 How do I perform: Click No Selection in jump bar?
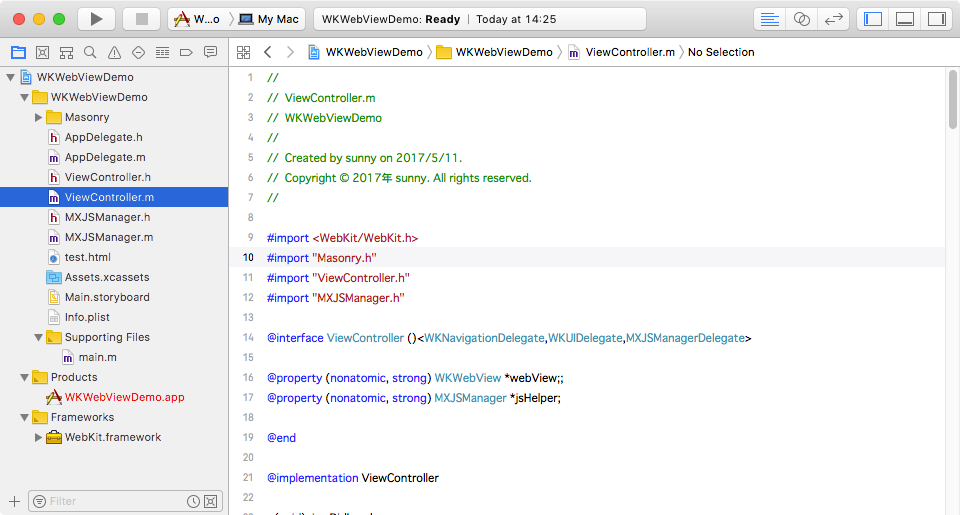pyautogui.click(x=721, y=53)
